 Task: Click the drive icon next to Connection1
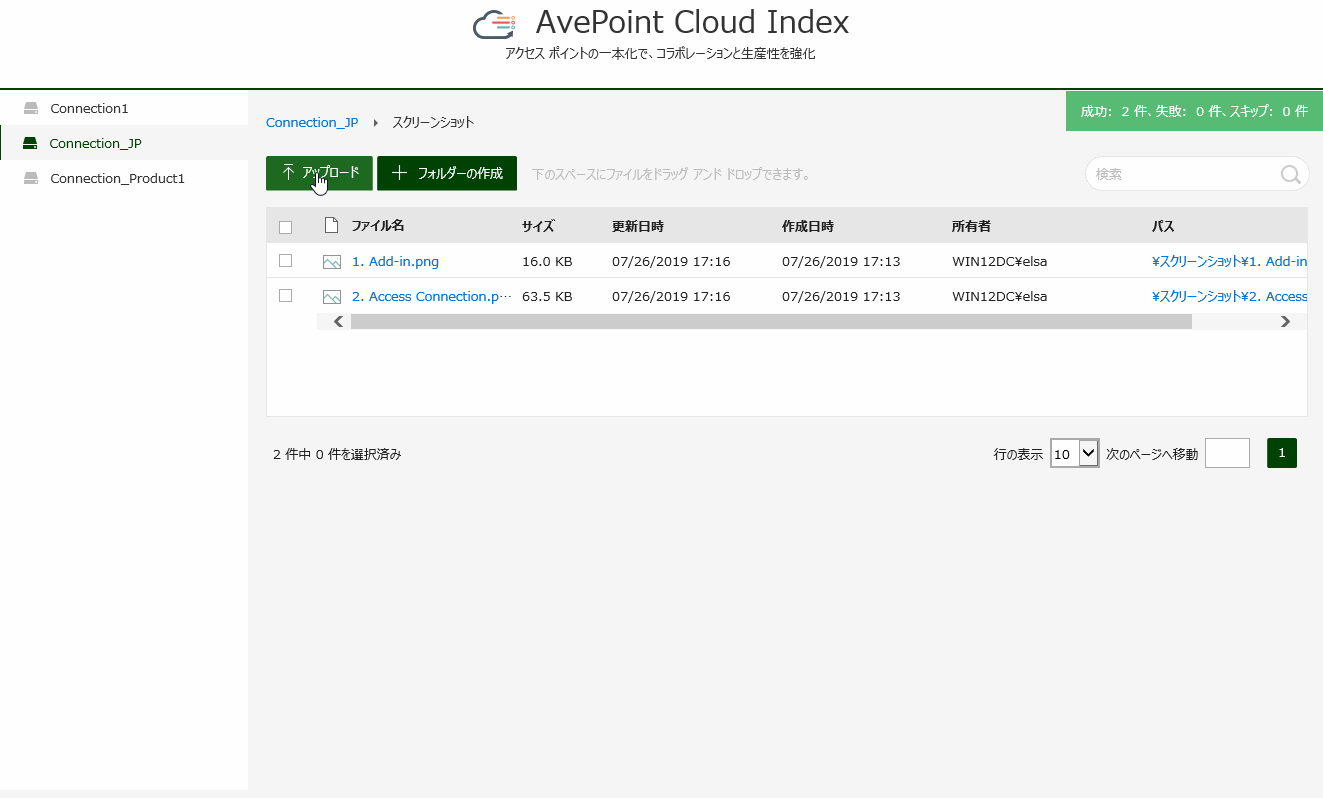pyautogui.click(x=30, y=108)
